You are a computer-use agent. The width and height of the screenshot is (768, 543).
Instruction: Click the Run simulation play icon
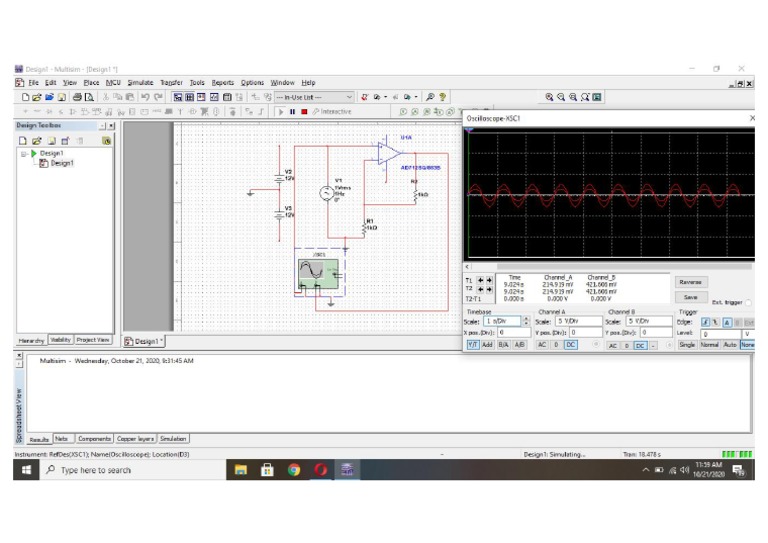tap(282, 111)
